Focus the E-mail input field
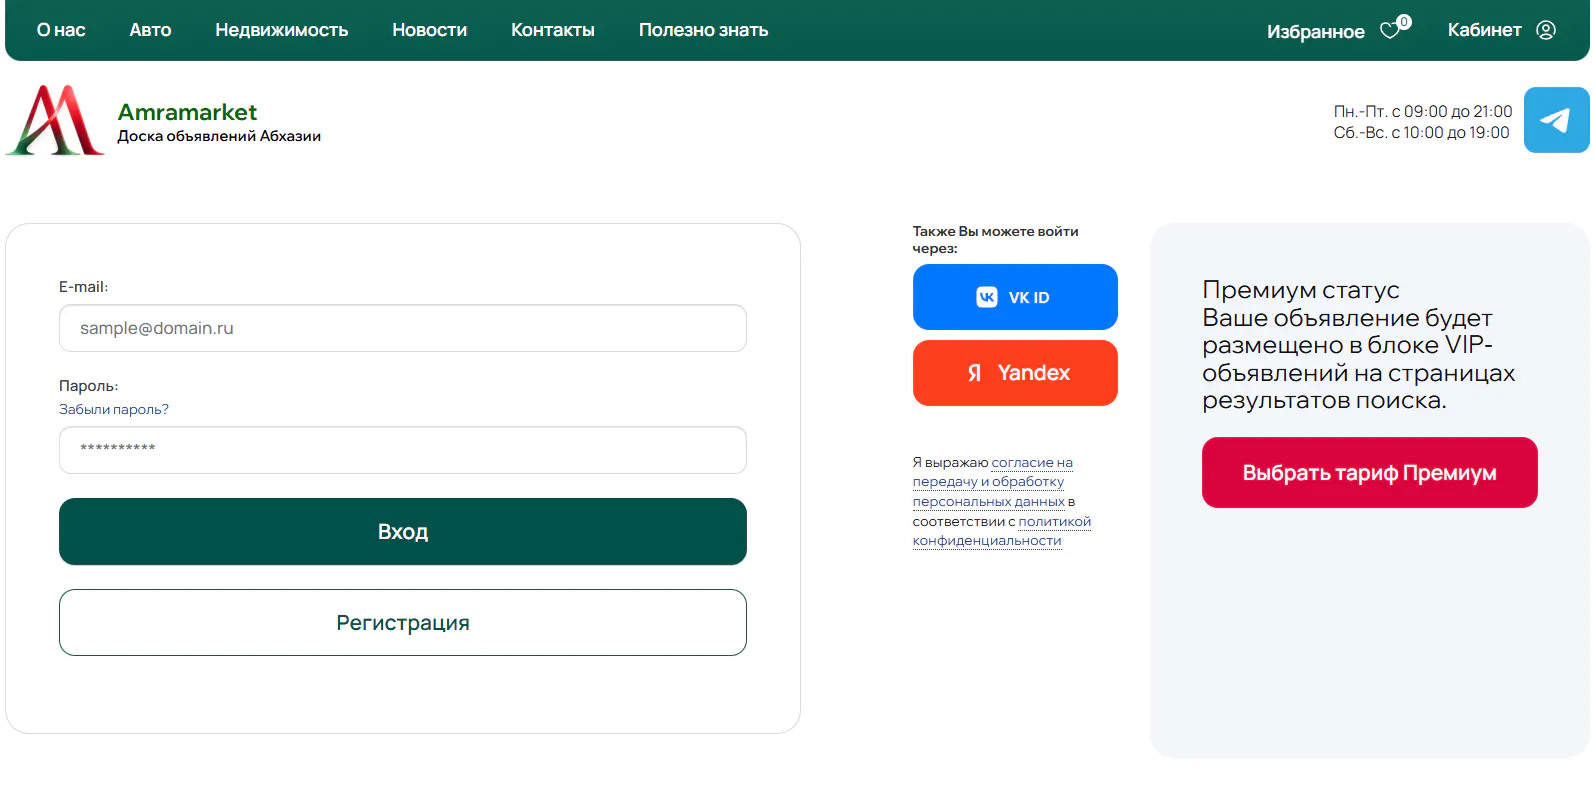Screen dimensions: 1594x804 click(403, 328)
